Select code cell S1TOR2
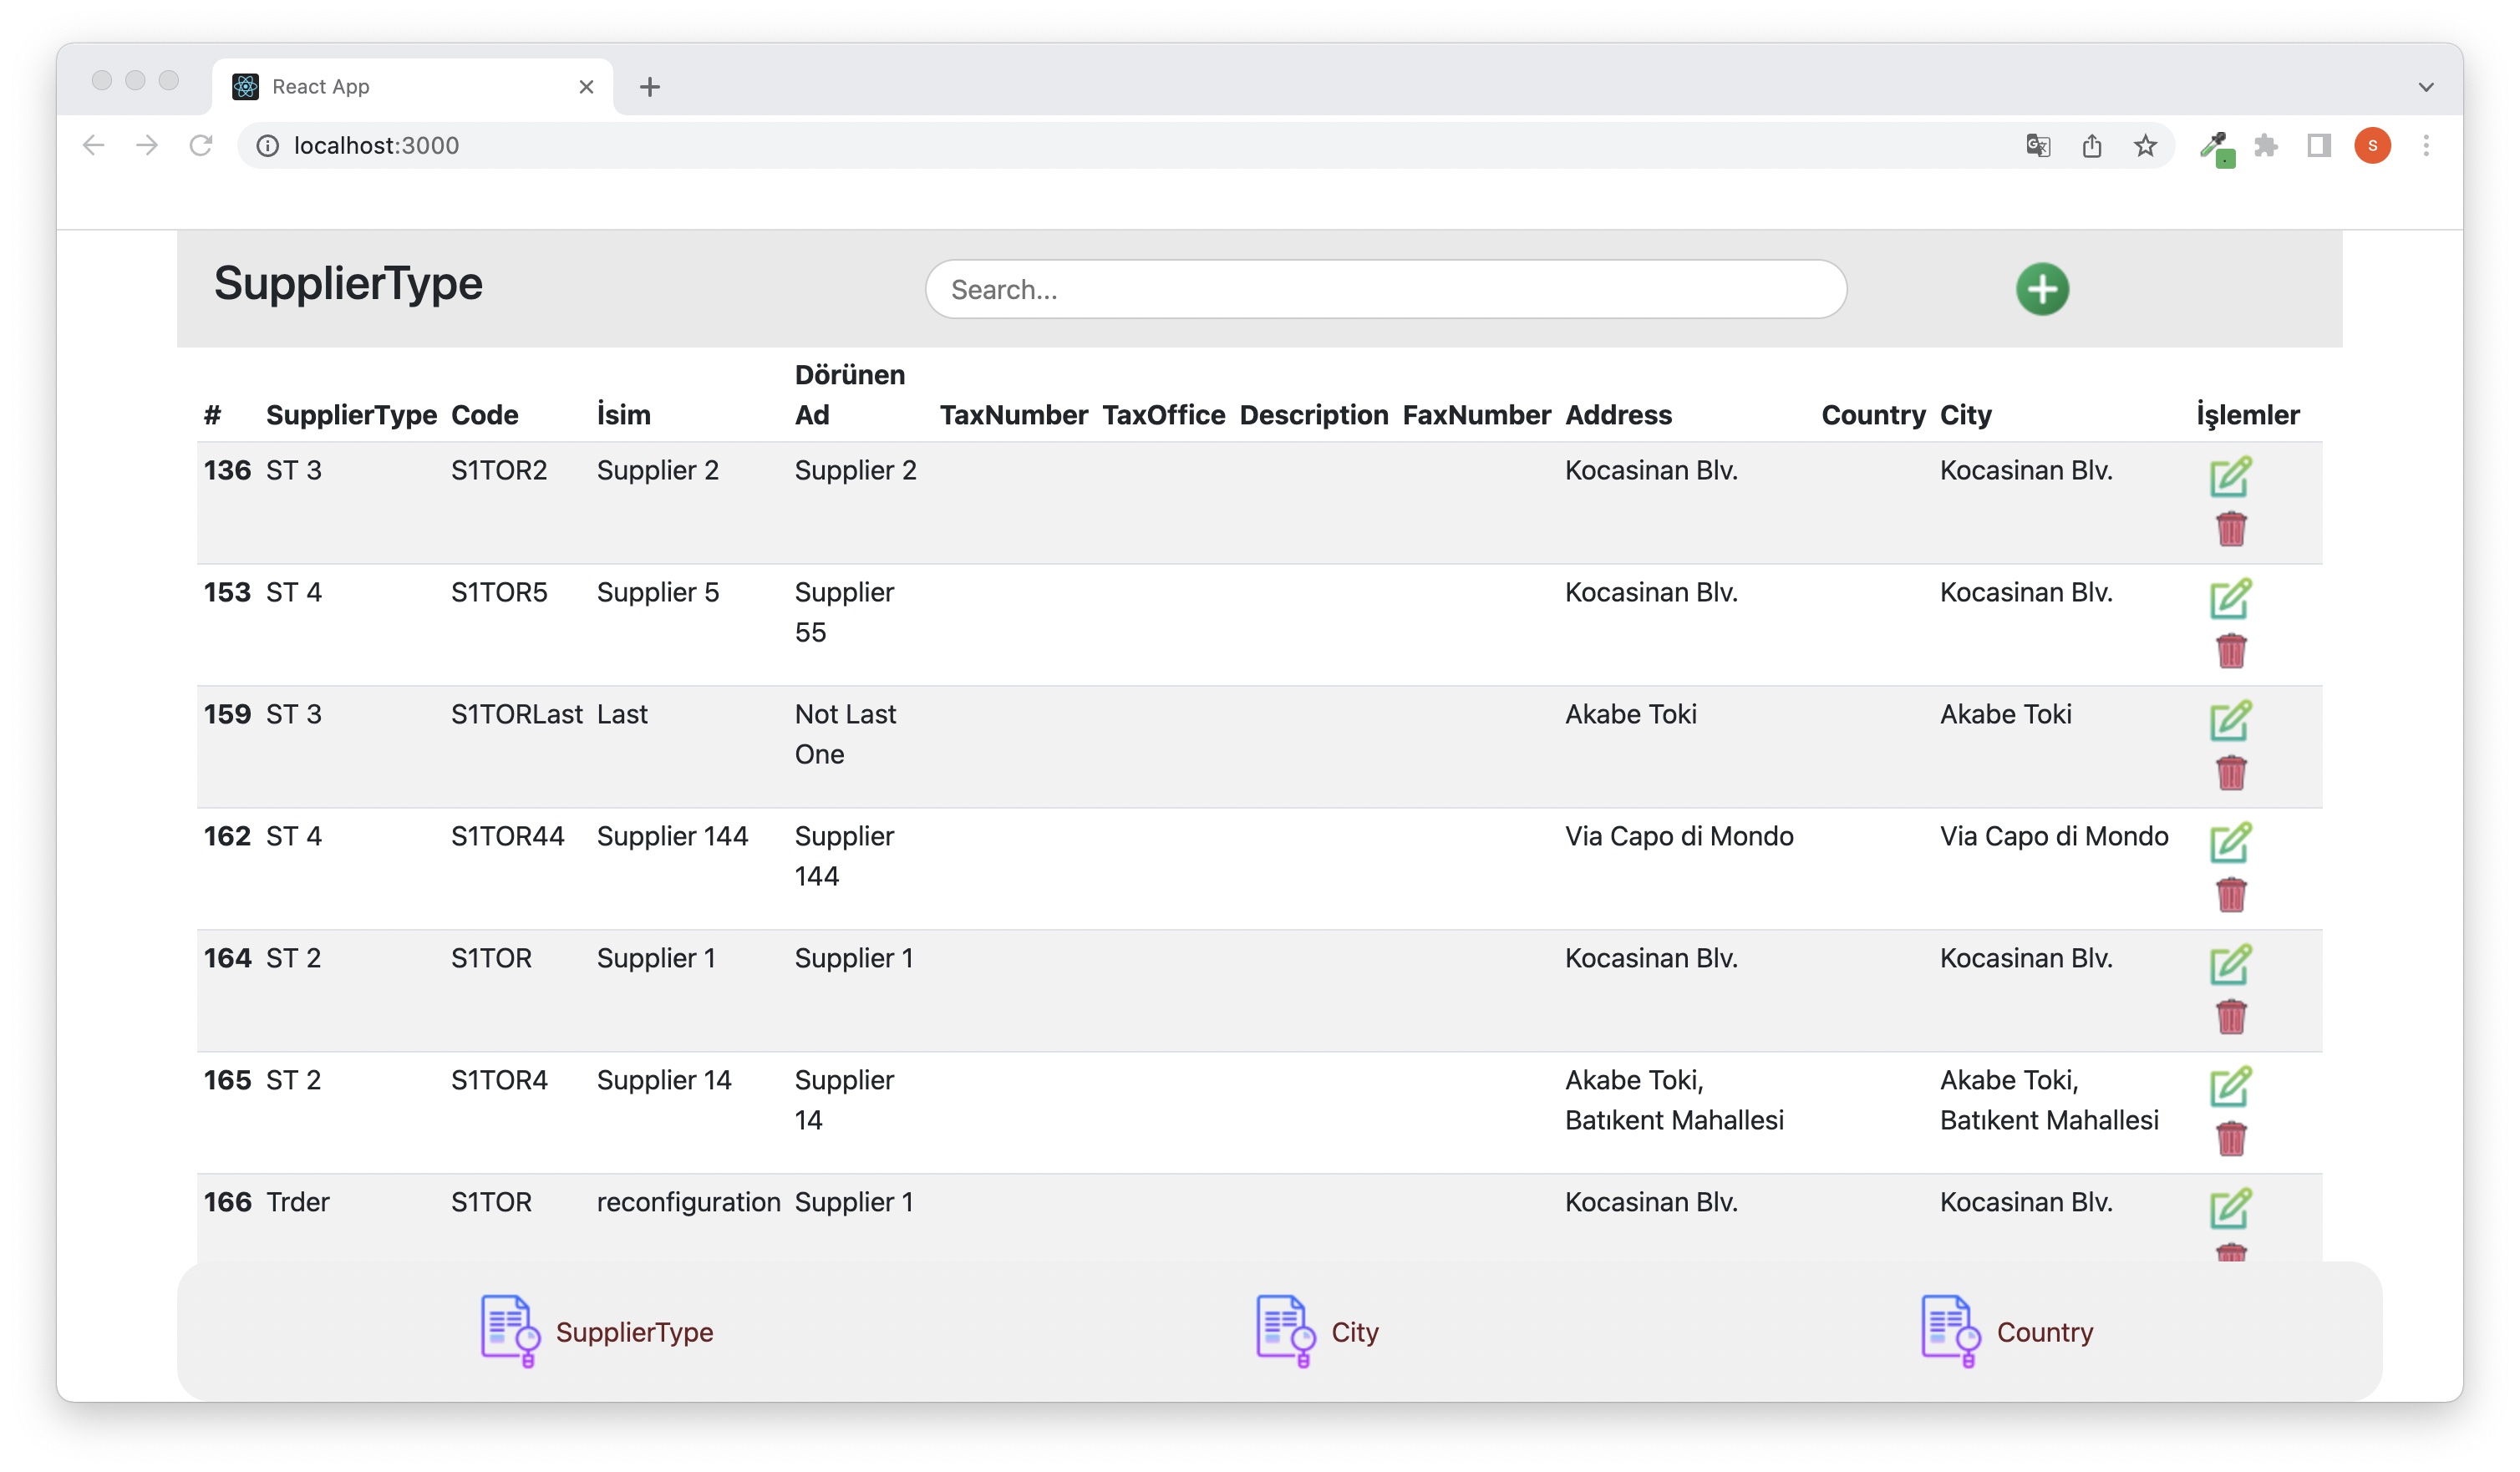Image resolution: width=2520 pixels, height=1472 pixels. coord(499,470)
